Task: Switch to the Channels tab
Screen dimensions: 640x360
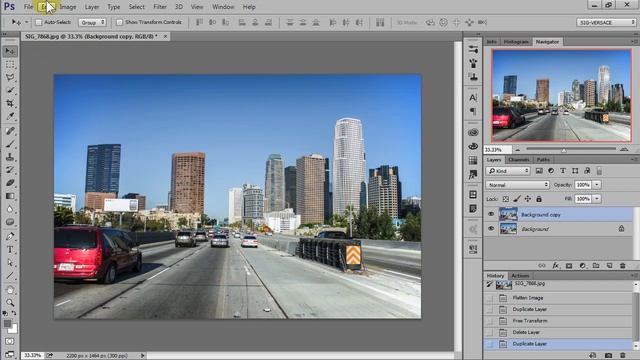Action: tap(519, 160)
